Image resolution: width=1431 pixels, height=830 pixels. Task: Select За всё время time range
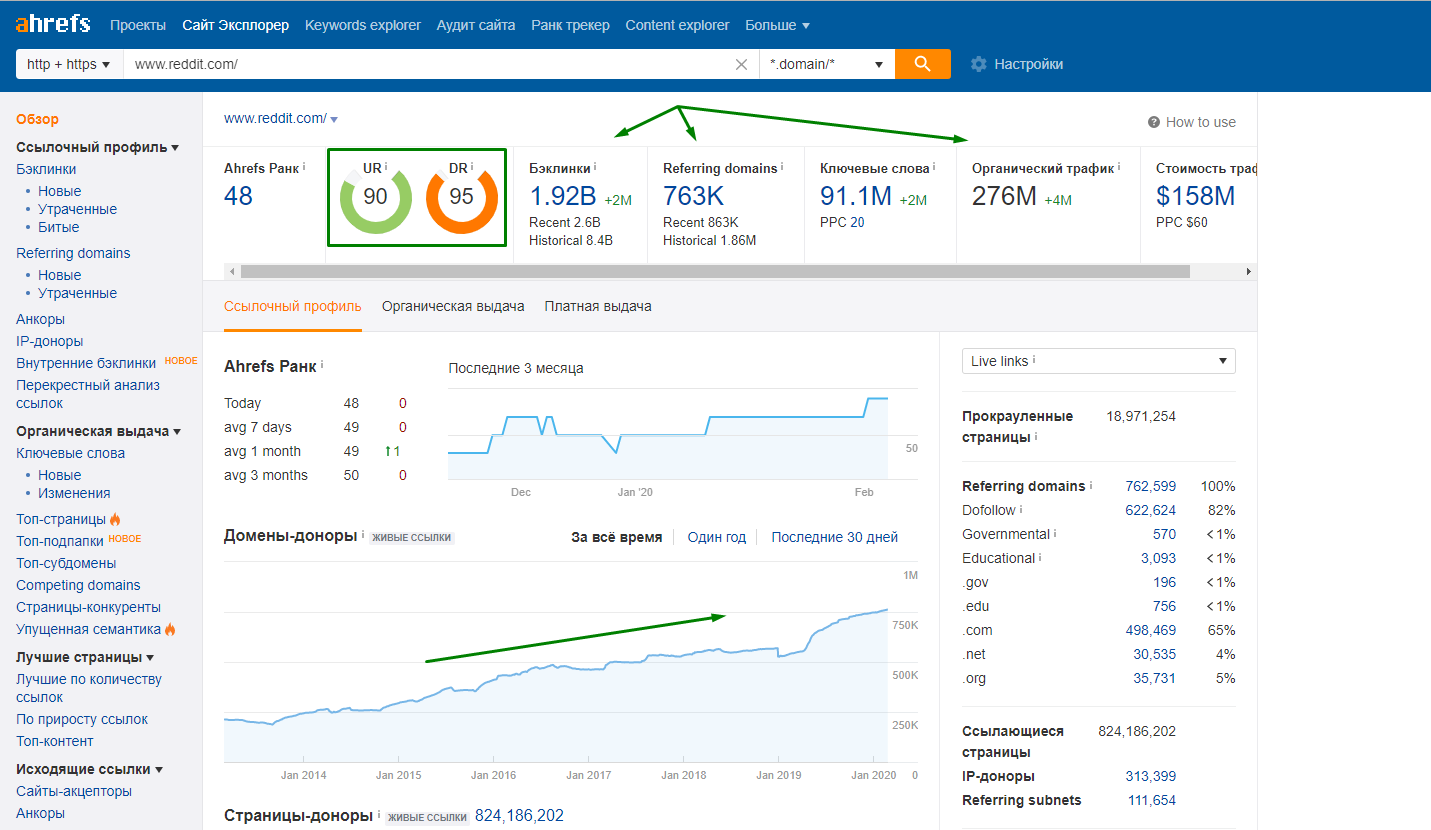tap(616, 537)
